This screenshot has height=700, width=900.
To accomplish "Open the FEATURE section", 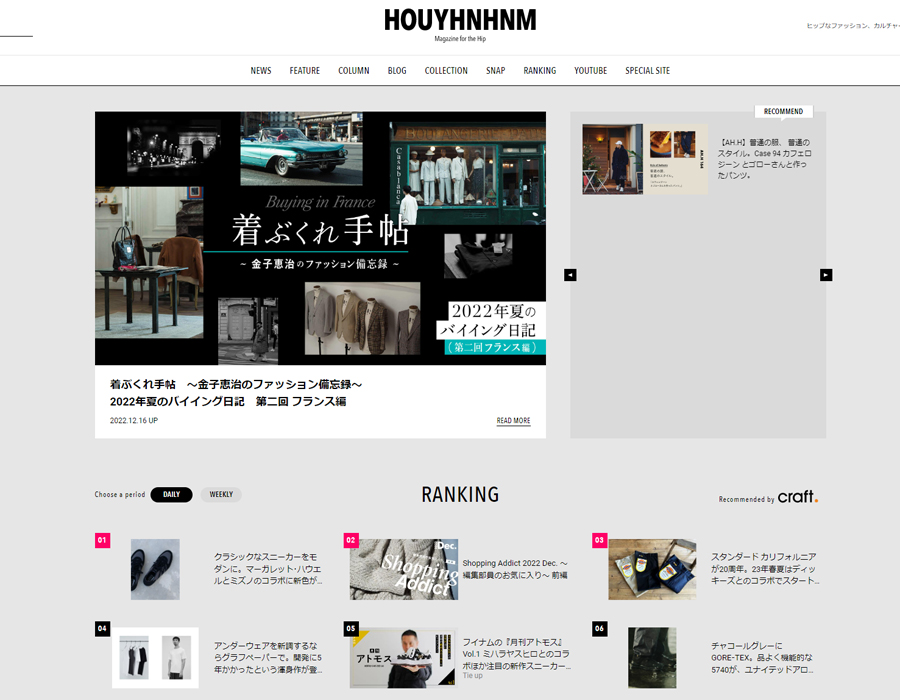I will (x=305, y=71).
